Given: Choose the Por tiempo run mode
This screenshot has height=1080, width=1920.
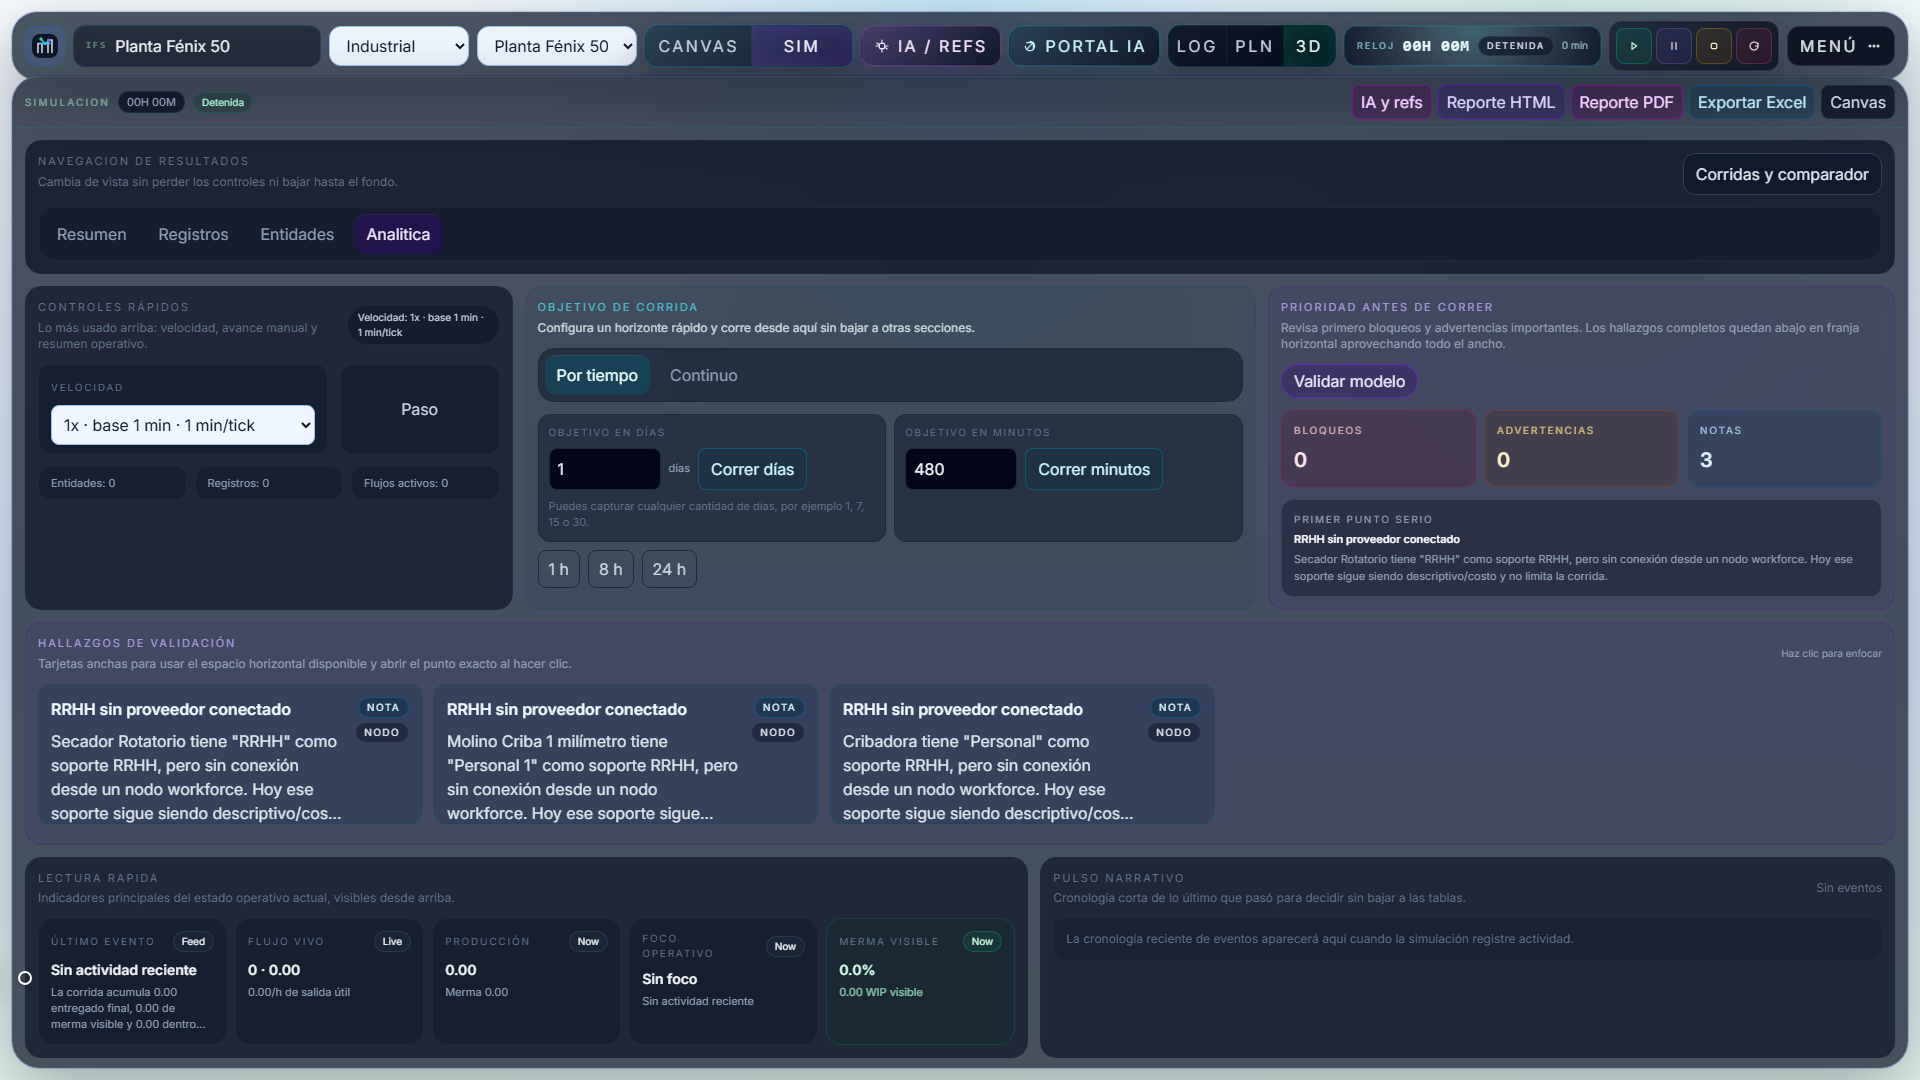Looking at the screenshot, I should pos(597,375).
